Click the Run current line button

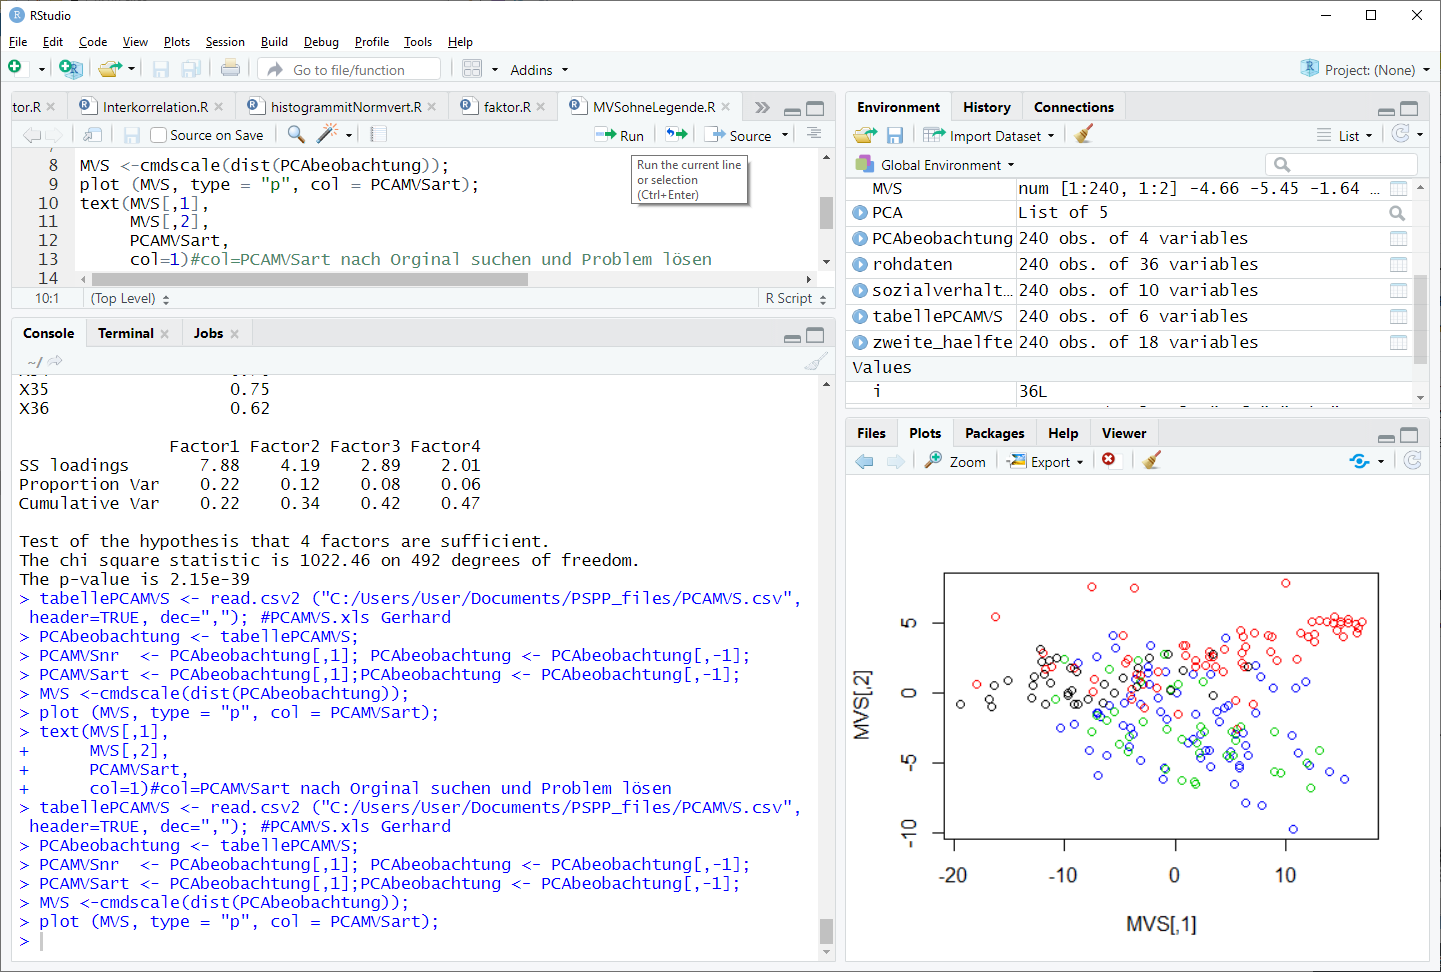click(620, 135)
